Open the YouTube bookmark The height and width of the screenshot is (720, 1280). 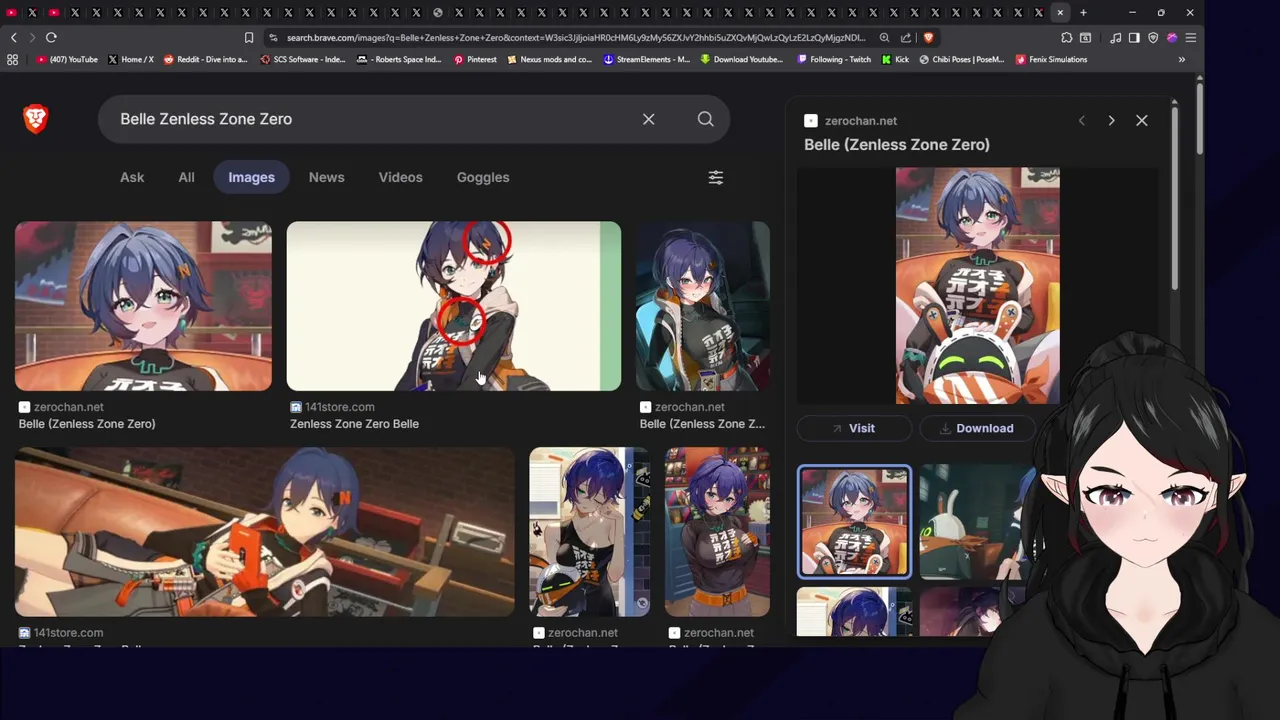[x=67, y=59]
